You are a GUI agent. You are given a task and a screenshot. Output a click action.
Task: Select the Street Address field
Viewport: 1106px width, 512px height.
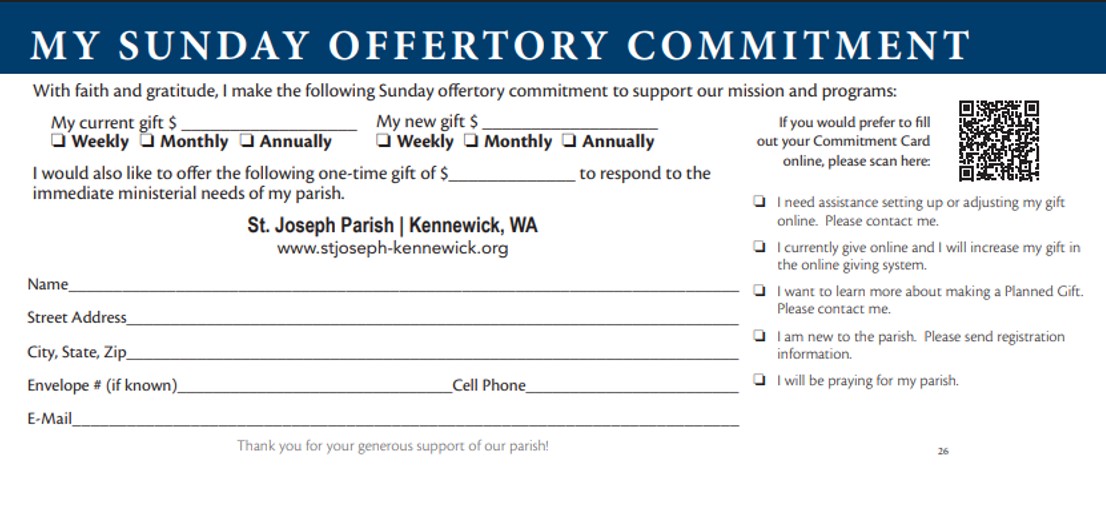click(432, 319)
